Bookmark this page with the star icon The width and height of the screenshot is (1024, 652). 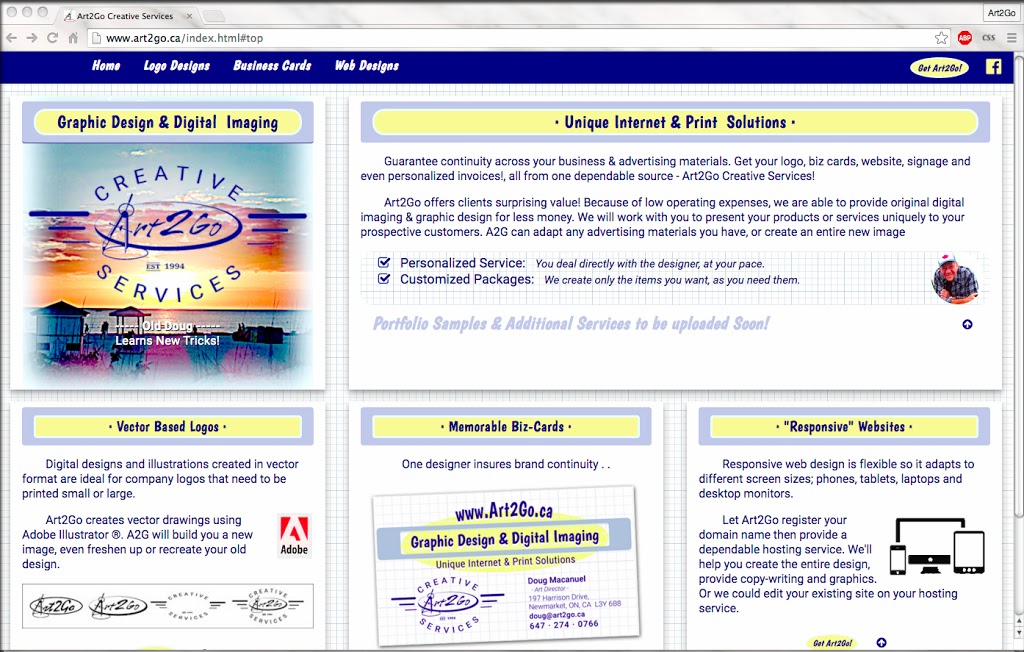(941, 38)
